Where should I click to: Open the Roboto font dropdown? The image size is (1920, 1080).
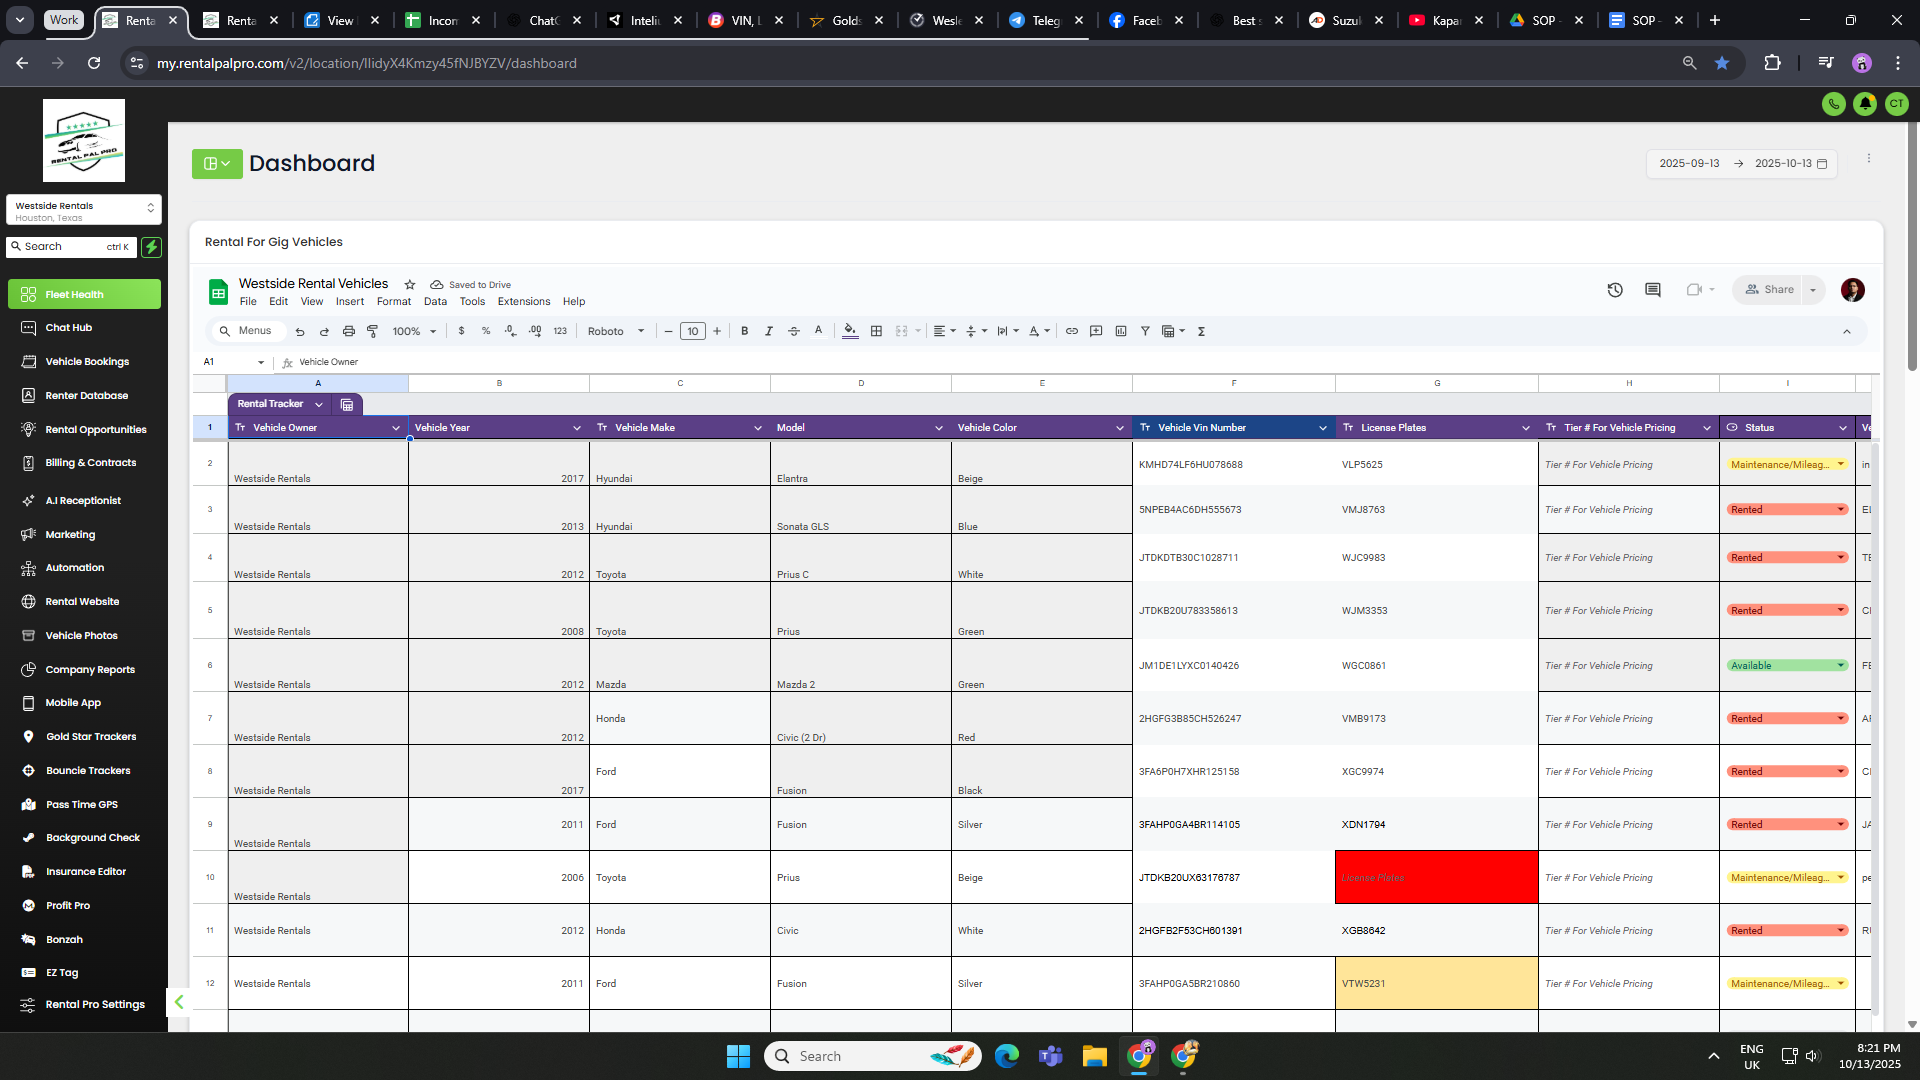click(x=616, y=331)
